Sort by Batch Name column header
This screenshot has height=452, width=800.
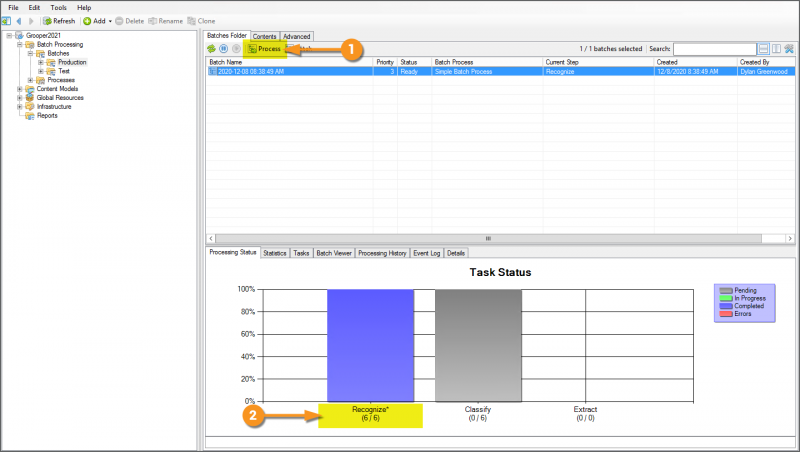[x=289, y=62]
